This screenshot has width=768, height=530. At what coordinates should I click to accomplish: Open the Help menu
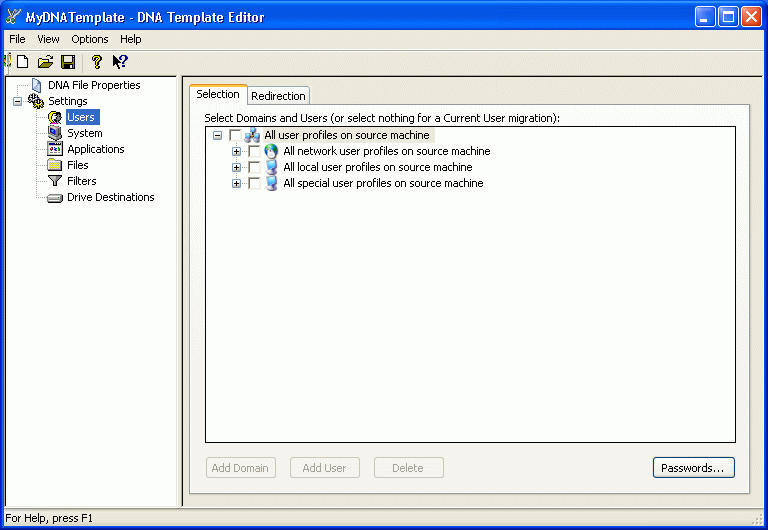131,39
